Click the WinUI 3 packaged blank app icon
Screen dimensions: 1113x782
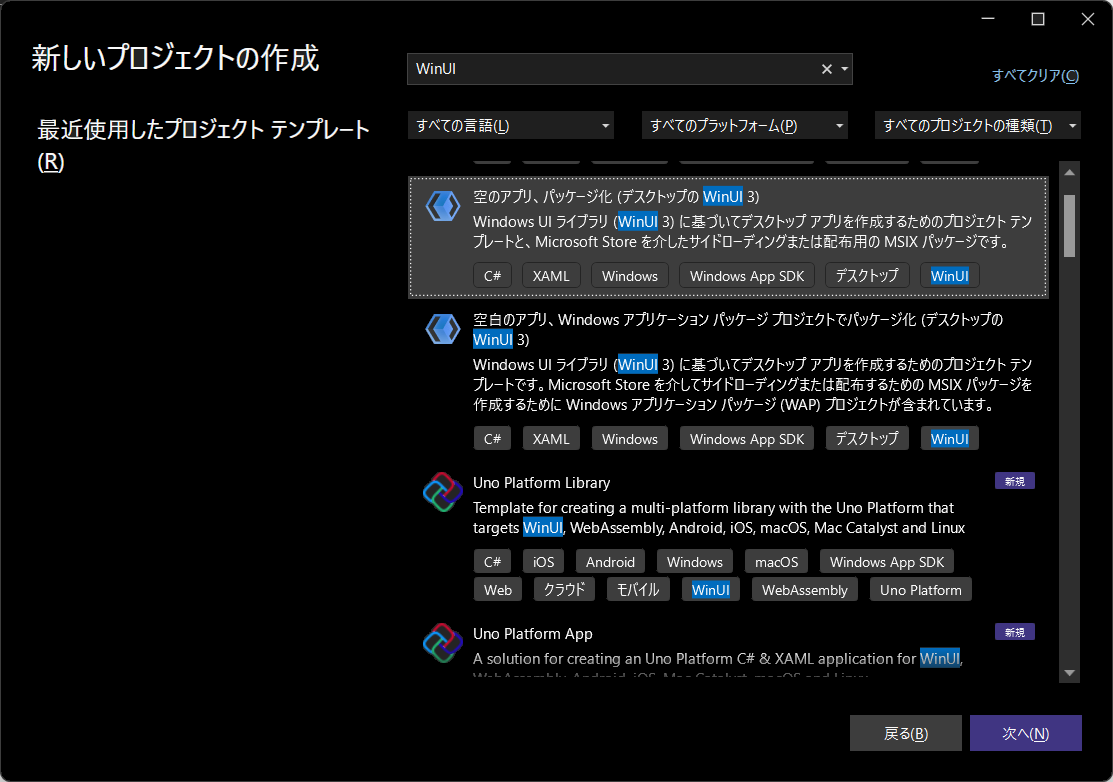click(x=443, y=206)
